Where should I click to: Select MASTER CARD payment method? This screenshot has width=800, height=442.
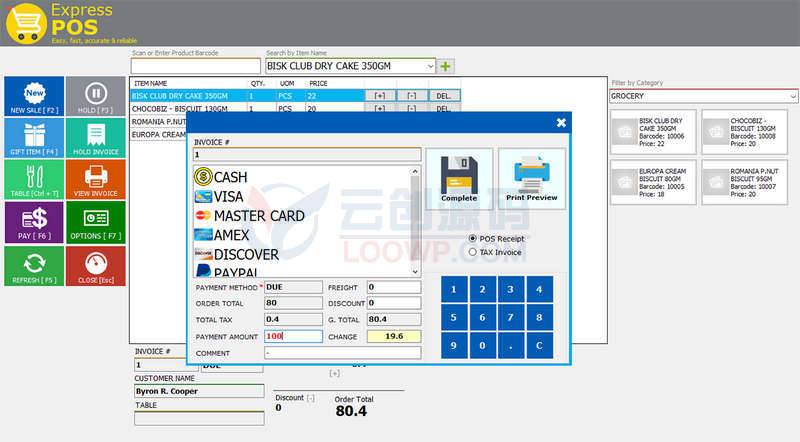249,216
